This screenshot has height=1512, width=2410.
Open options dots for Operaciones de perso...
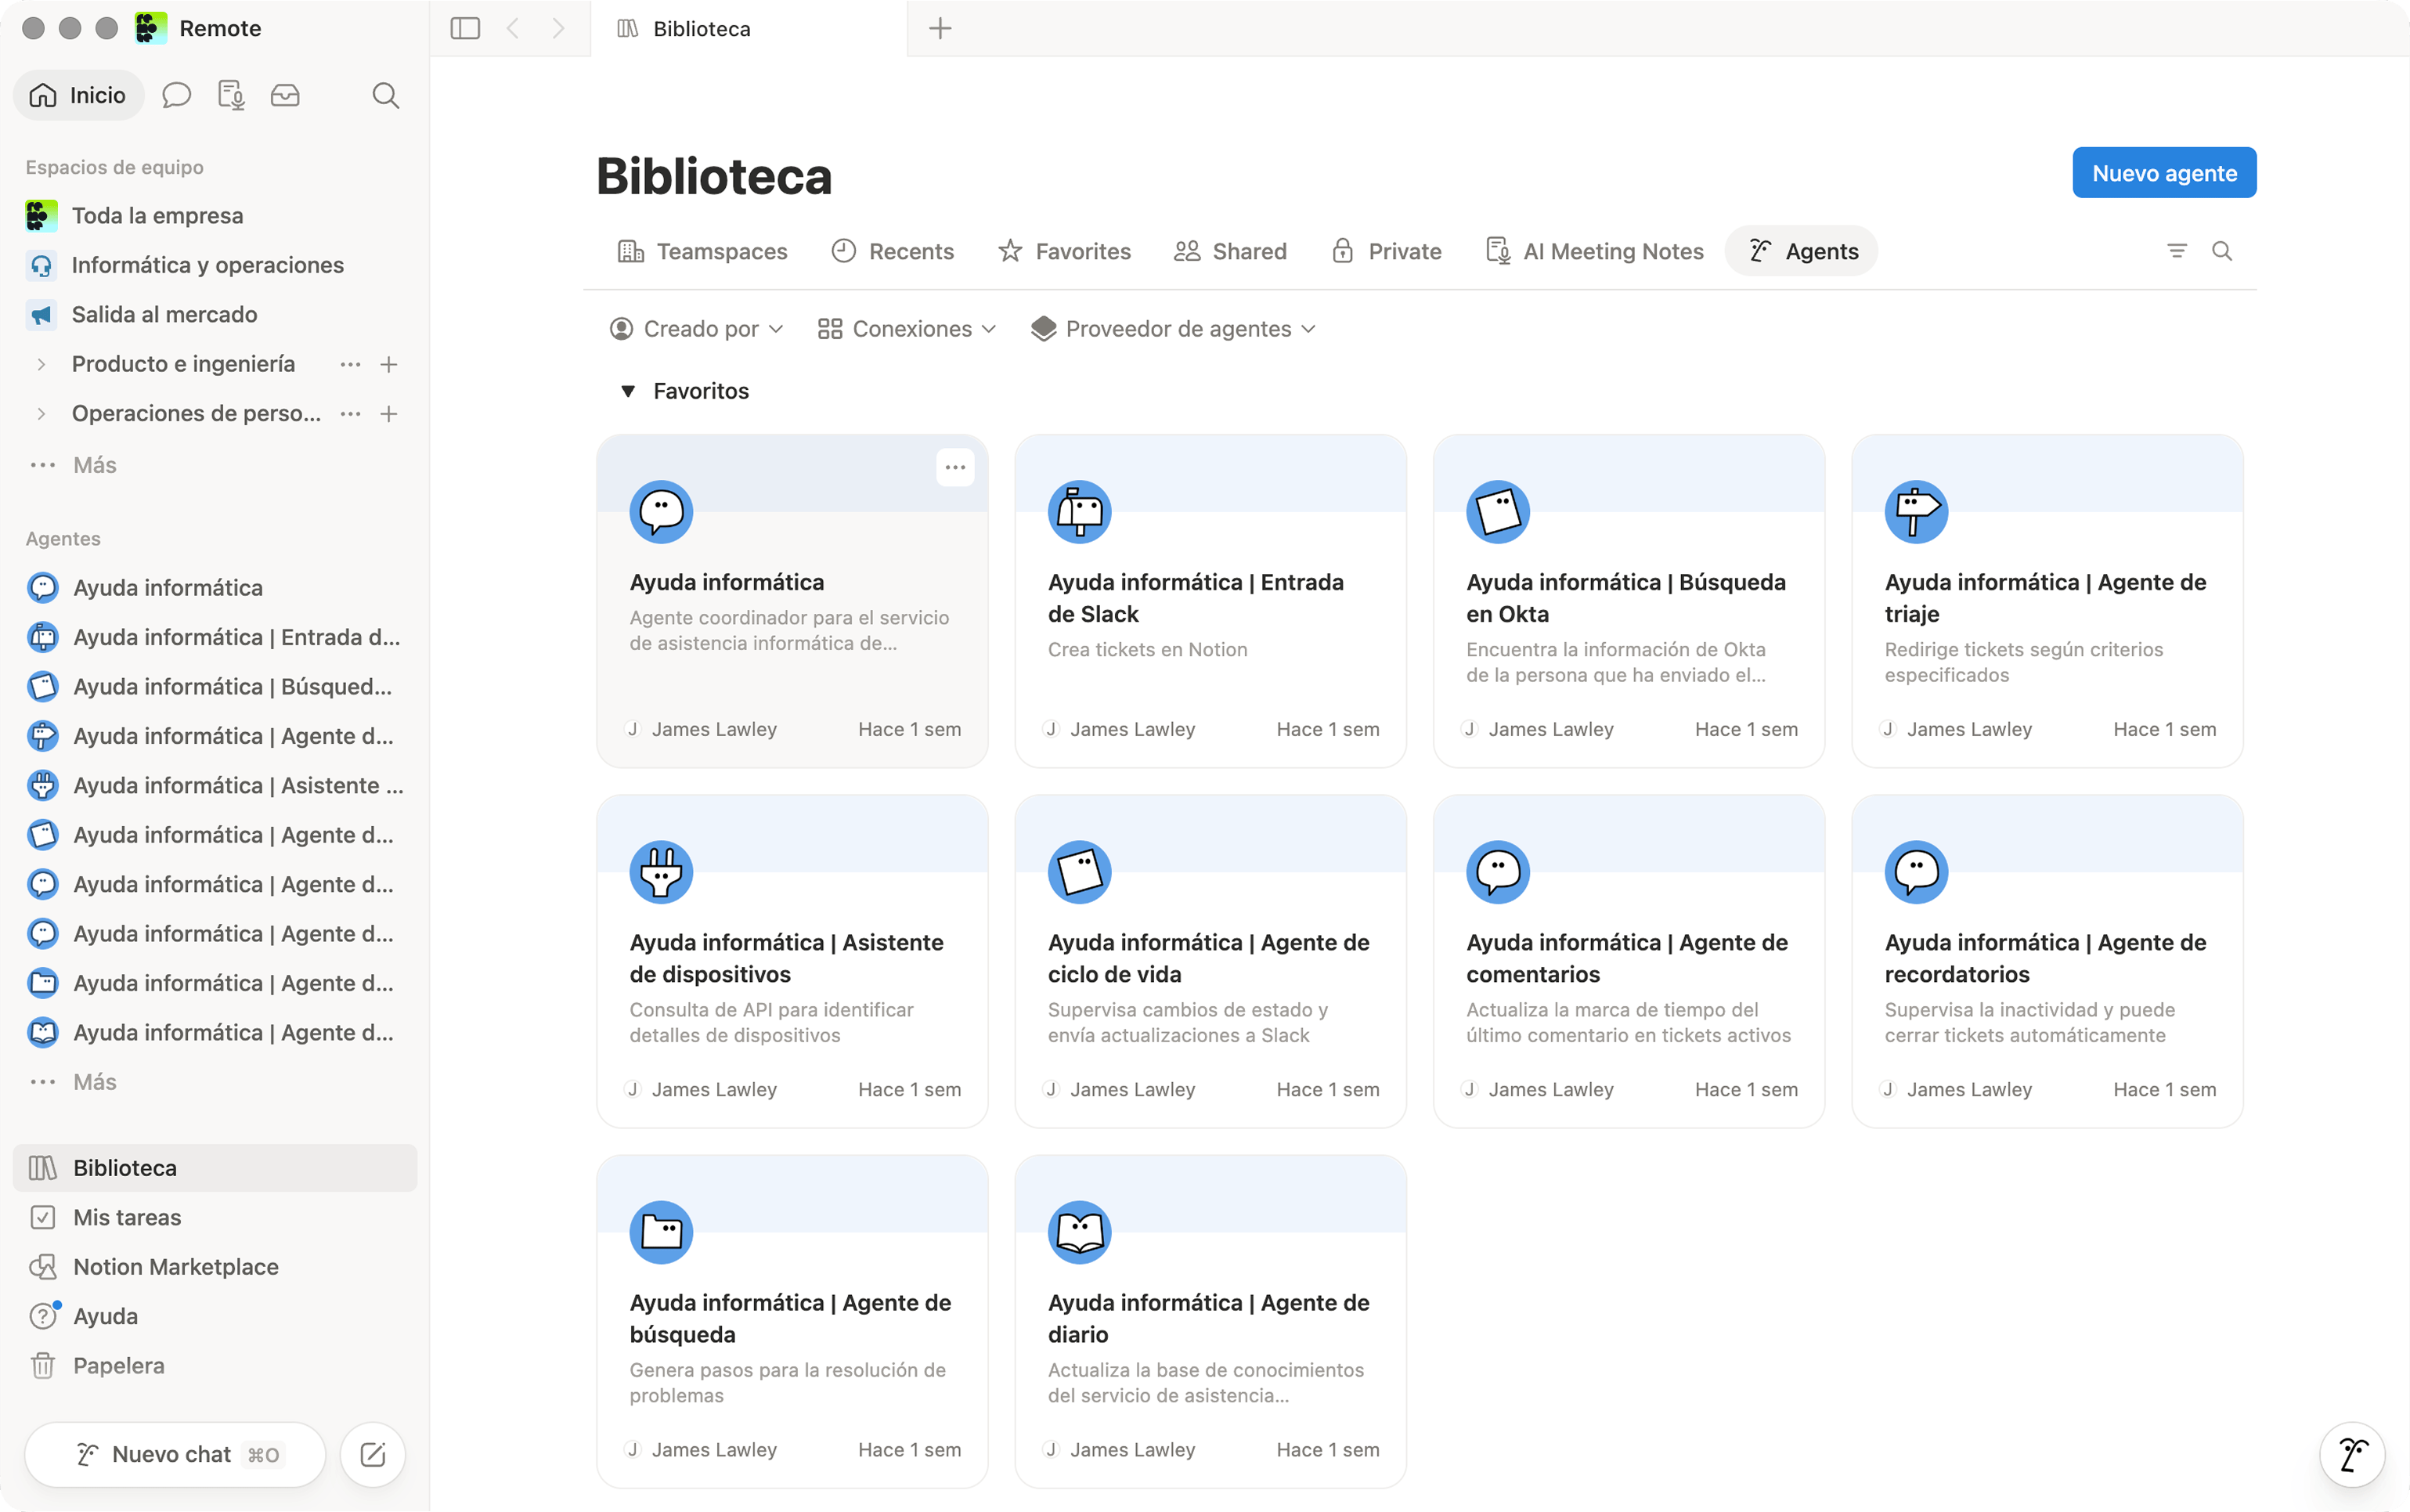click(350, 414)
